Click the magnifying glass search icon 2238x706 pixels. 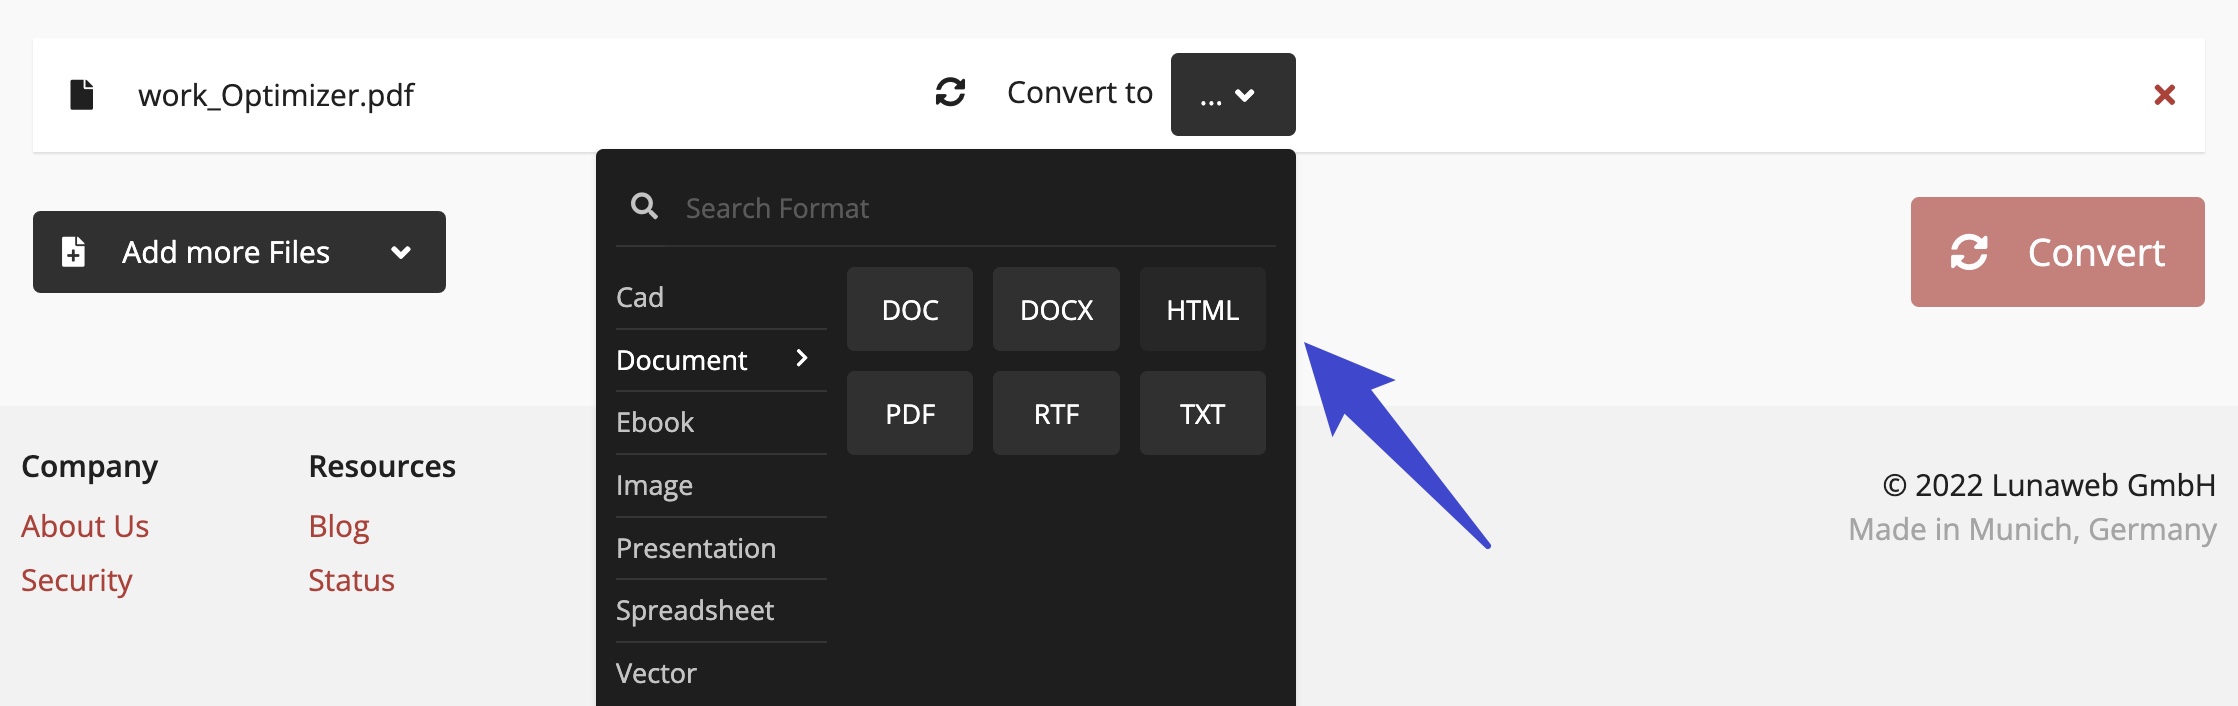(644, 206)
